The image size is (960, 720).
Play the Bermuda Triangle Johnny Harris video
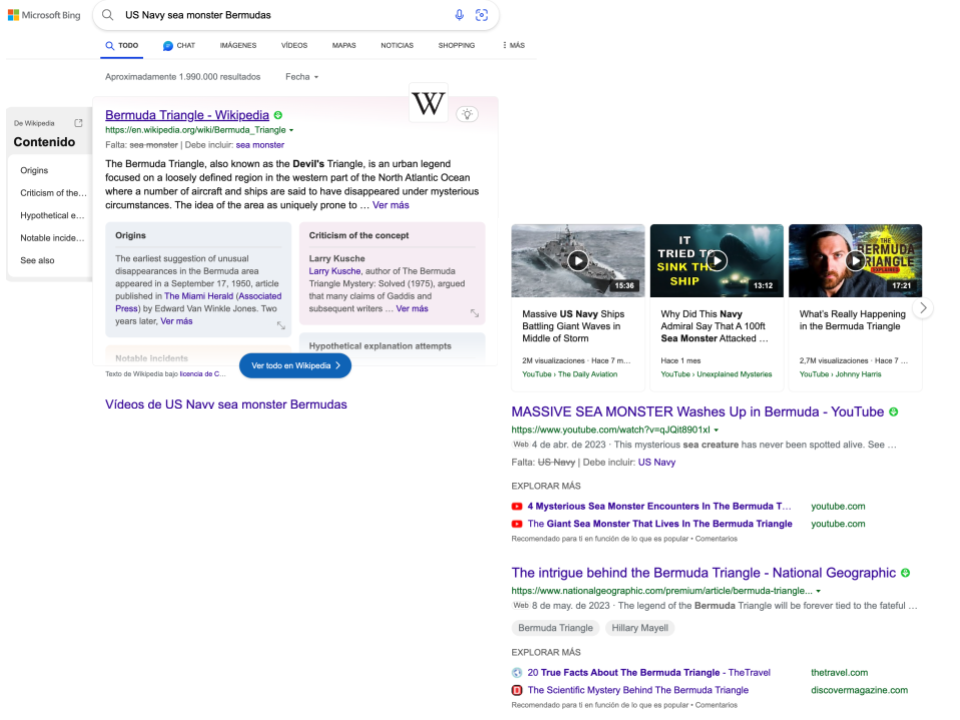tap(855, 261)
